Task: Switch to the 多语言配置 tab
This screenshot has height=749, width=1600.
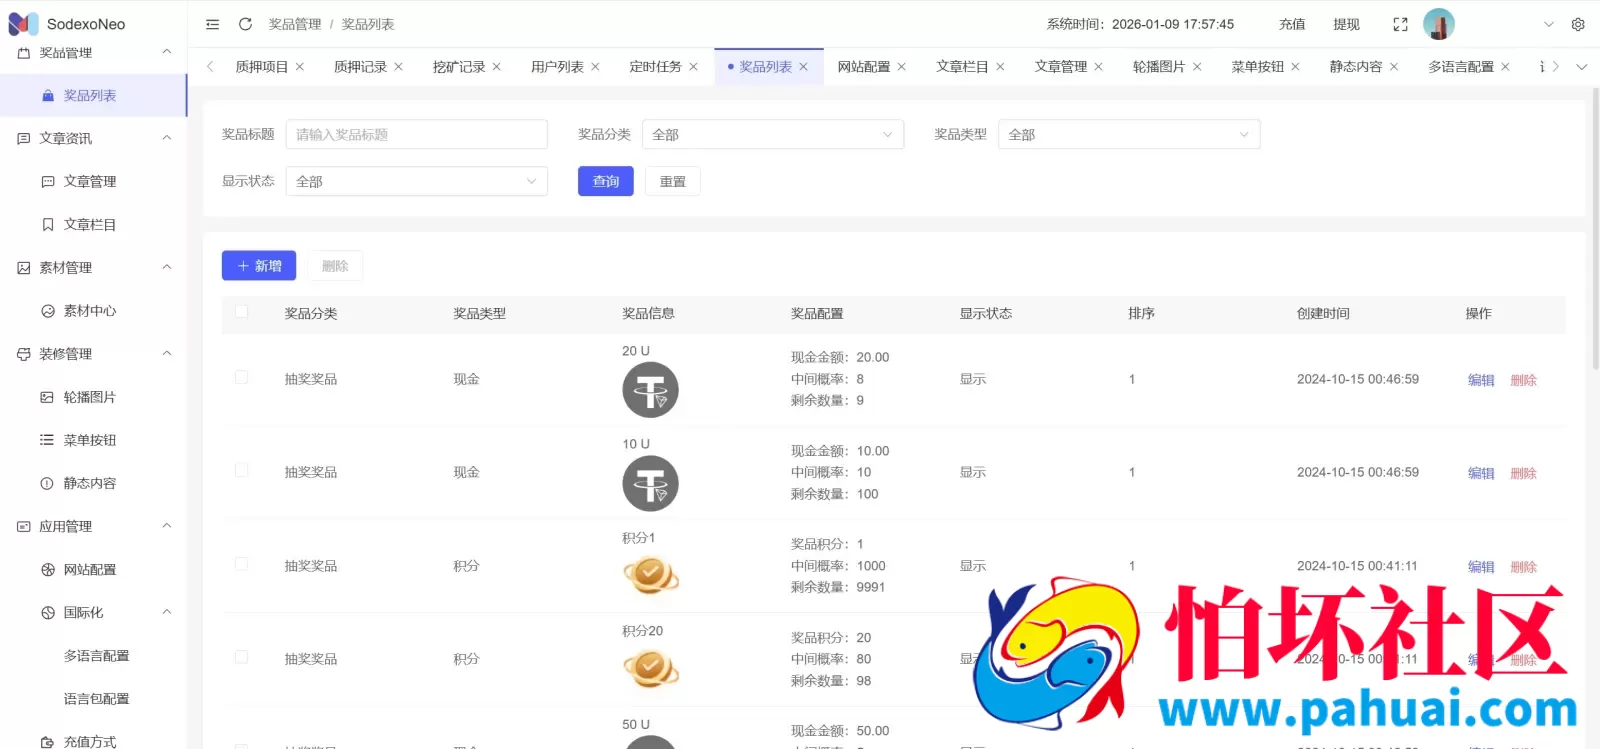Action: point(1461,67)
